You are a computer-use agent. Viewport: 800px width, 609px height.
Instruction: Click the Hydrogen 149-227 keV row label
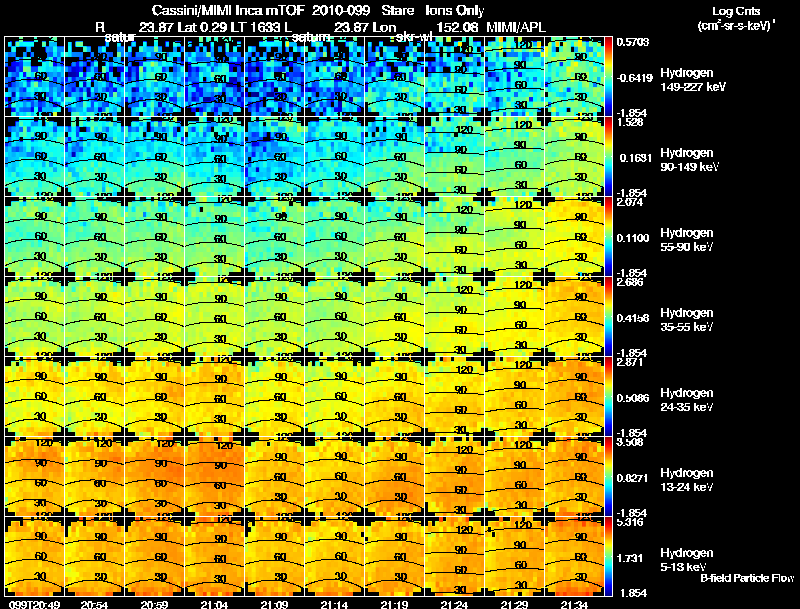click(x=693, y=80)
